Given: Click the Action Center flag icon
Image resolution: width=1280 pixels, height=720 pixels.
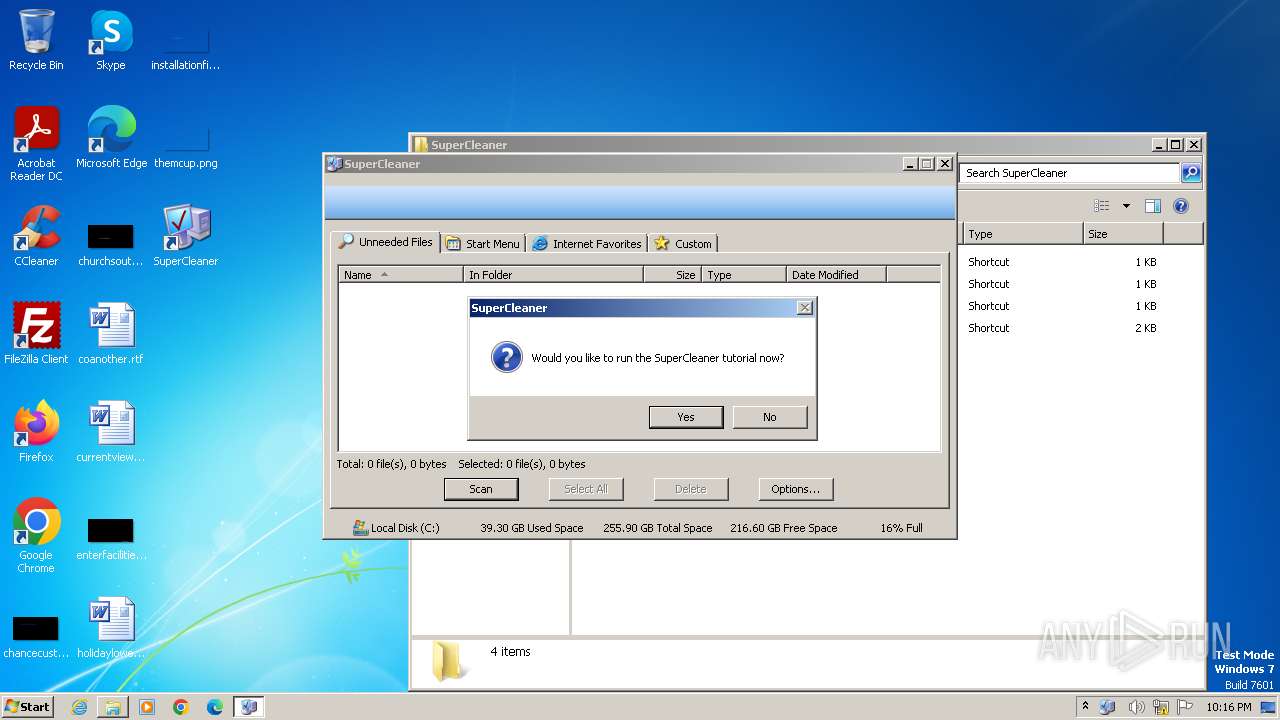Looking at the screenshot, I should pos(1183,707).
